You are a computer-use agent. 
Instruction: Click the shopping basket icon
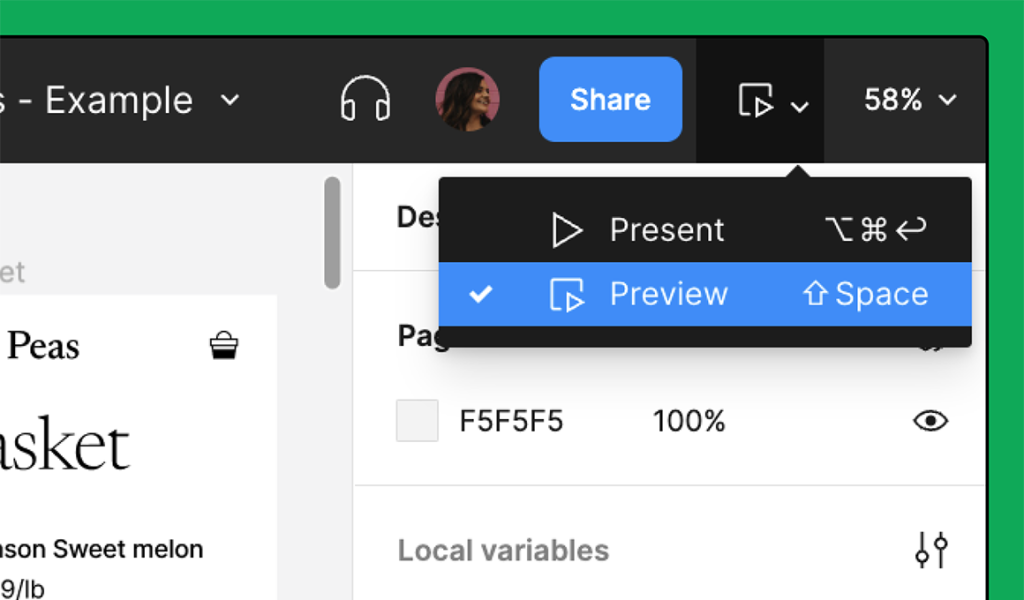tap(224, 345)
